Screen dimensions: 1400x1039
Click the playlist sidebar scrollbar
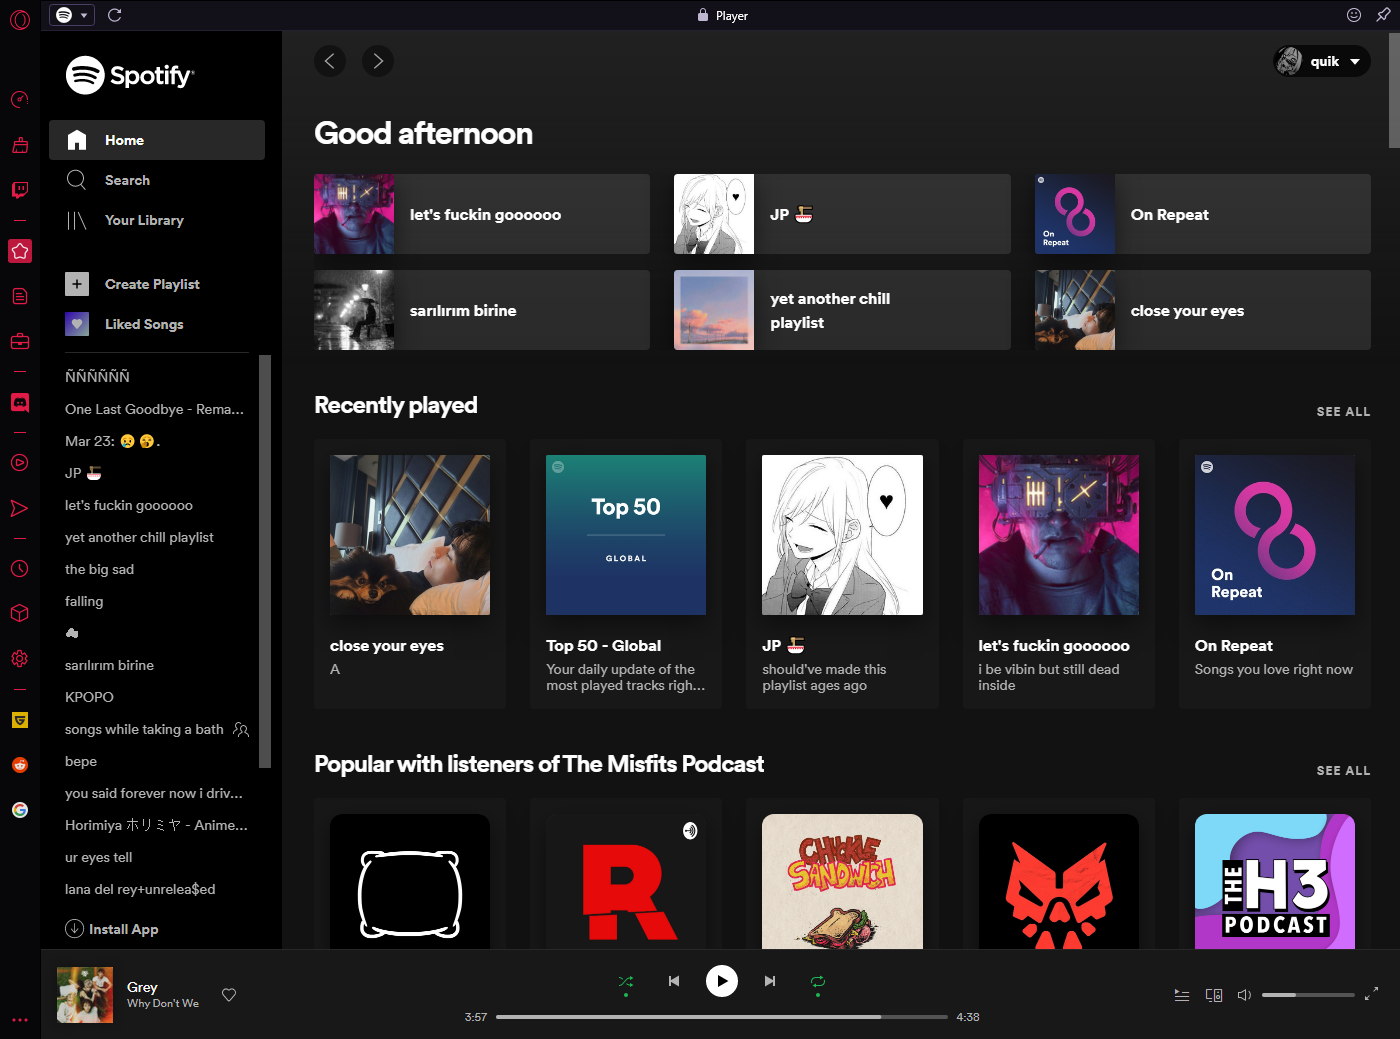(x=265, y=561)
